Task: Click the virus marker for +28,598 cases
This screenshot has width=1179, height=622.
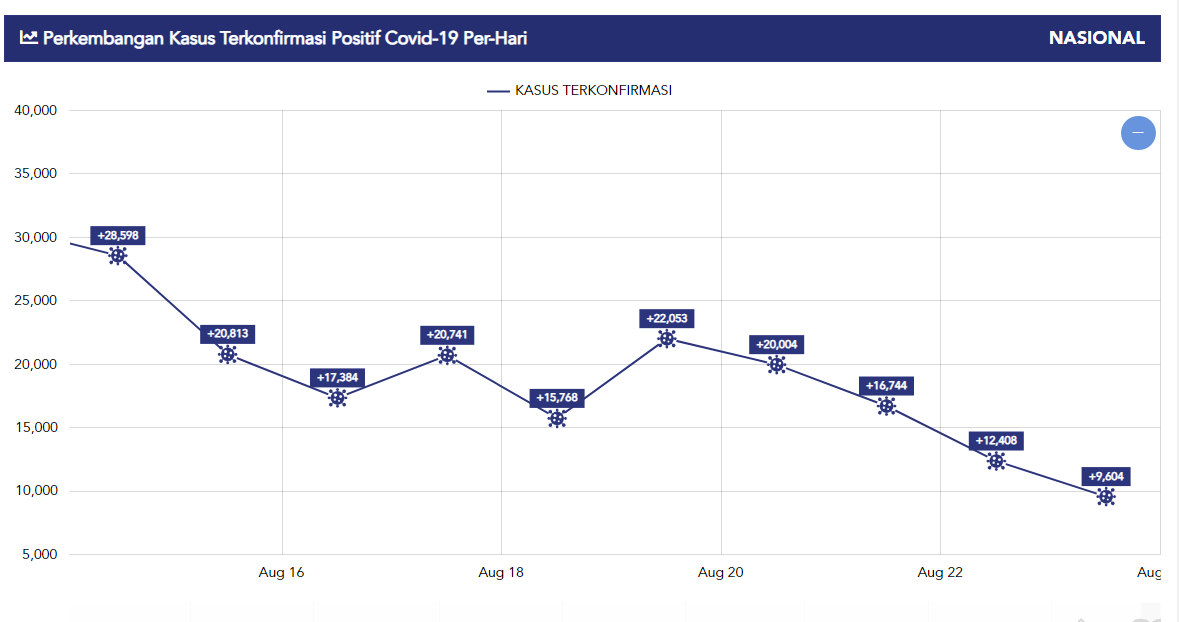Action: (118, 255)
